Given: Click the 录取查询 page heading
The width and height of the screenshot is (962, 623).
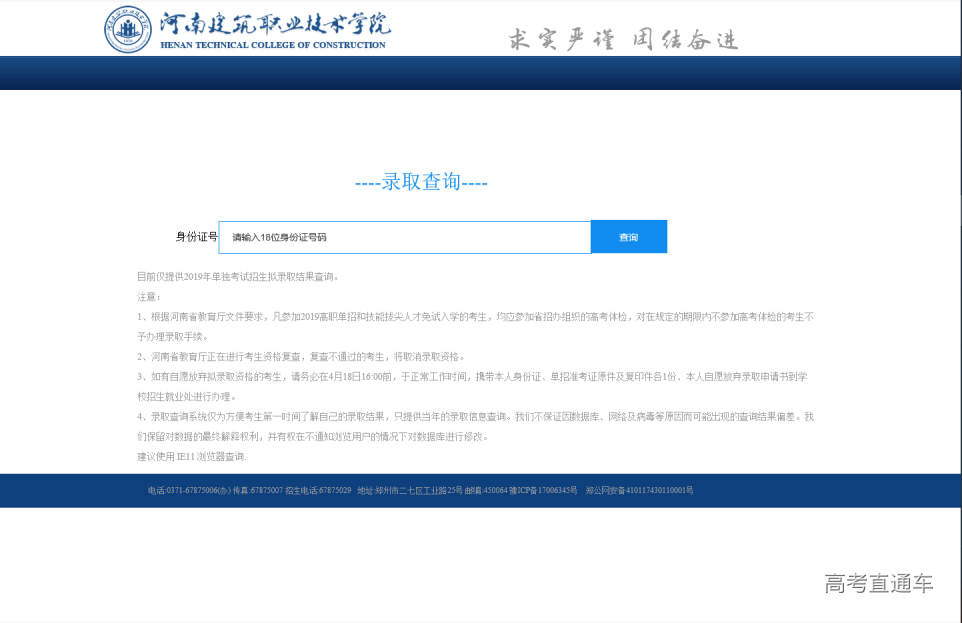Looking at the screenshot, I should pyautogui.click(x=421, y=182).
